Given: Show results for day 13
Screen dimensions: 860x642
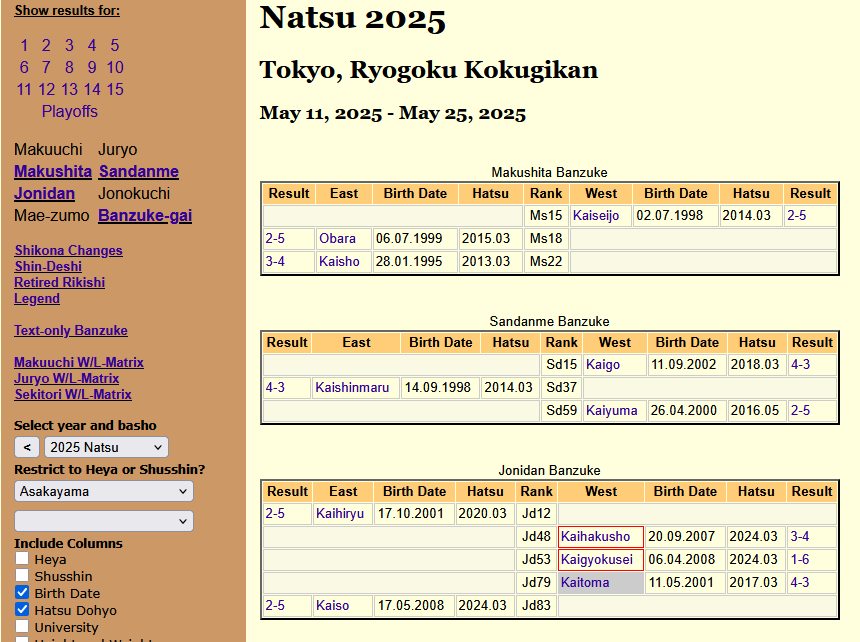Looking at the screenshot, I should click(69, 89).
